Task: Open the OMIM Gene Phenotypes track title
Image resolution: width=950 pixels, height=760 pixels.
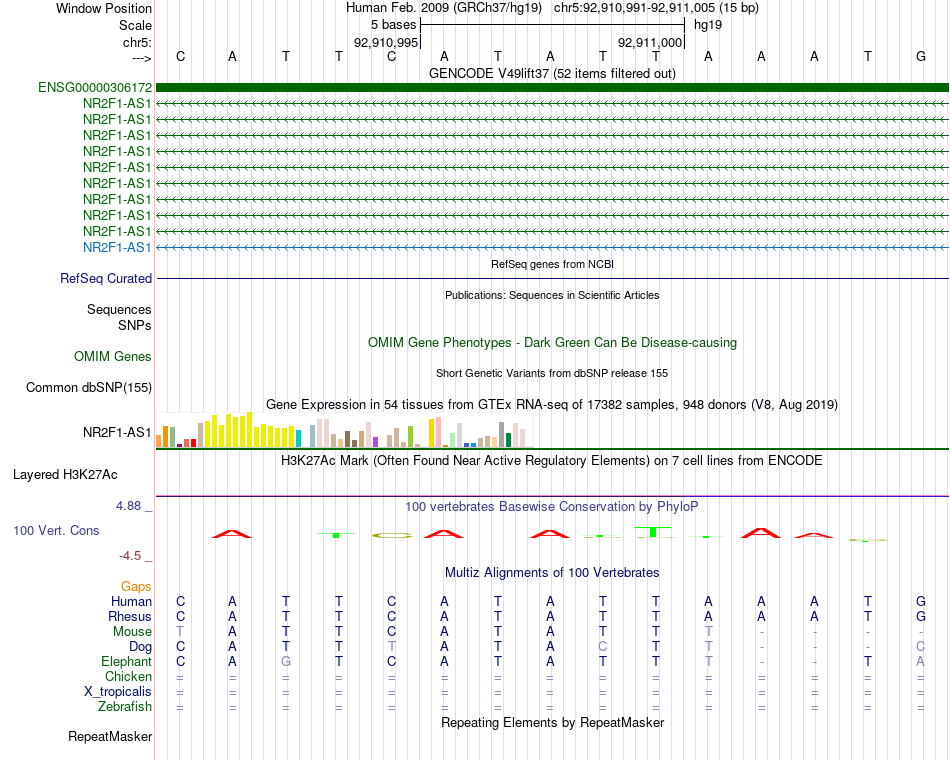Action: (x=552, y=342)
